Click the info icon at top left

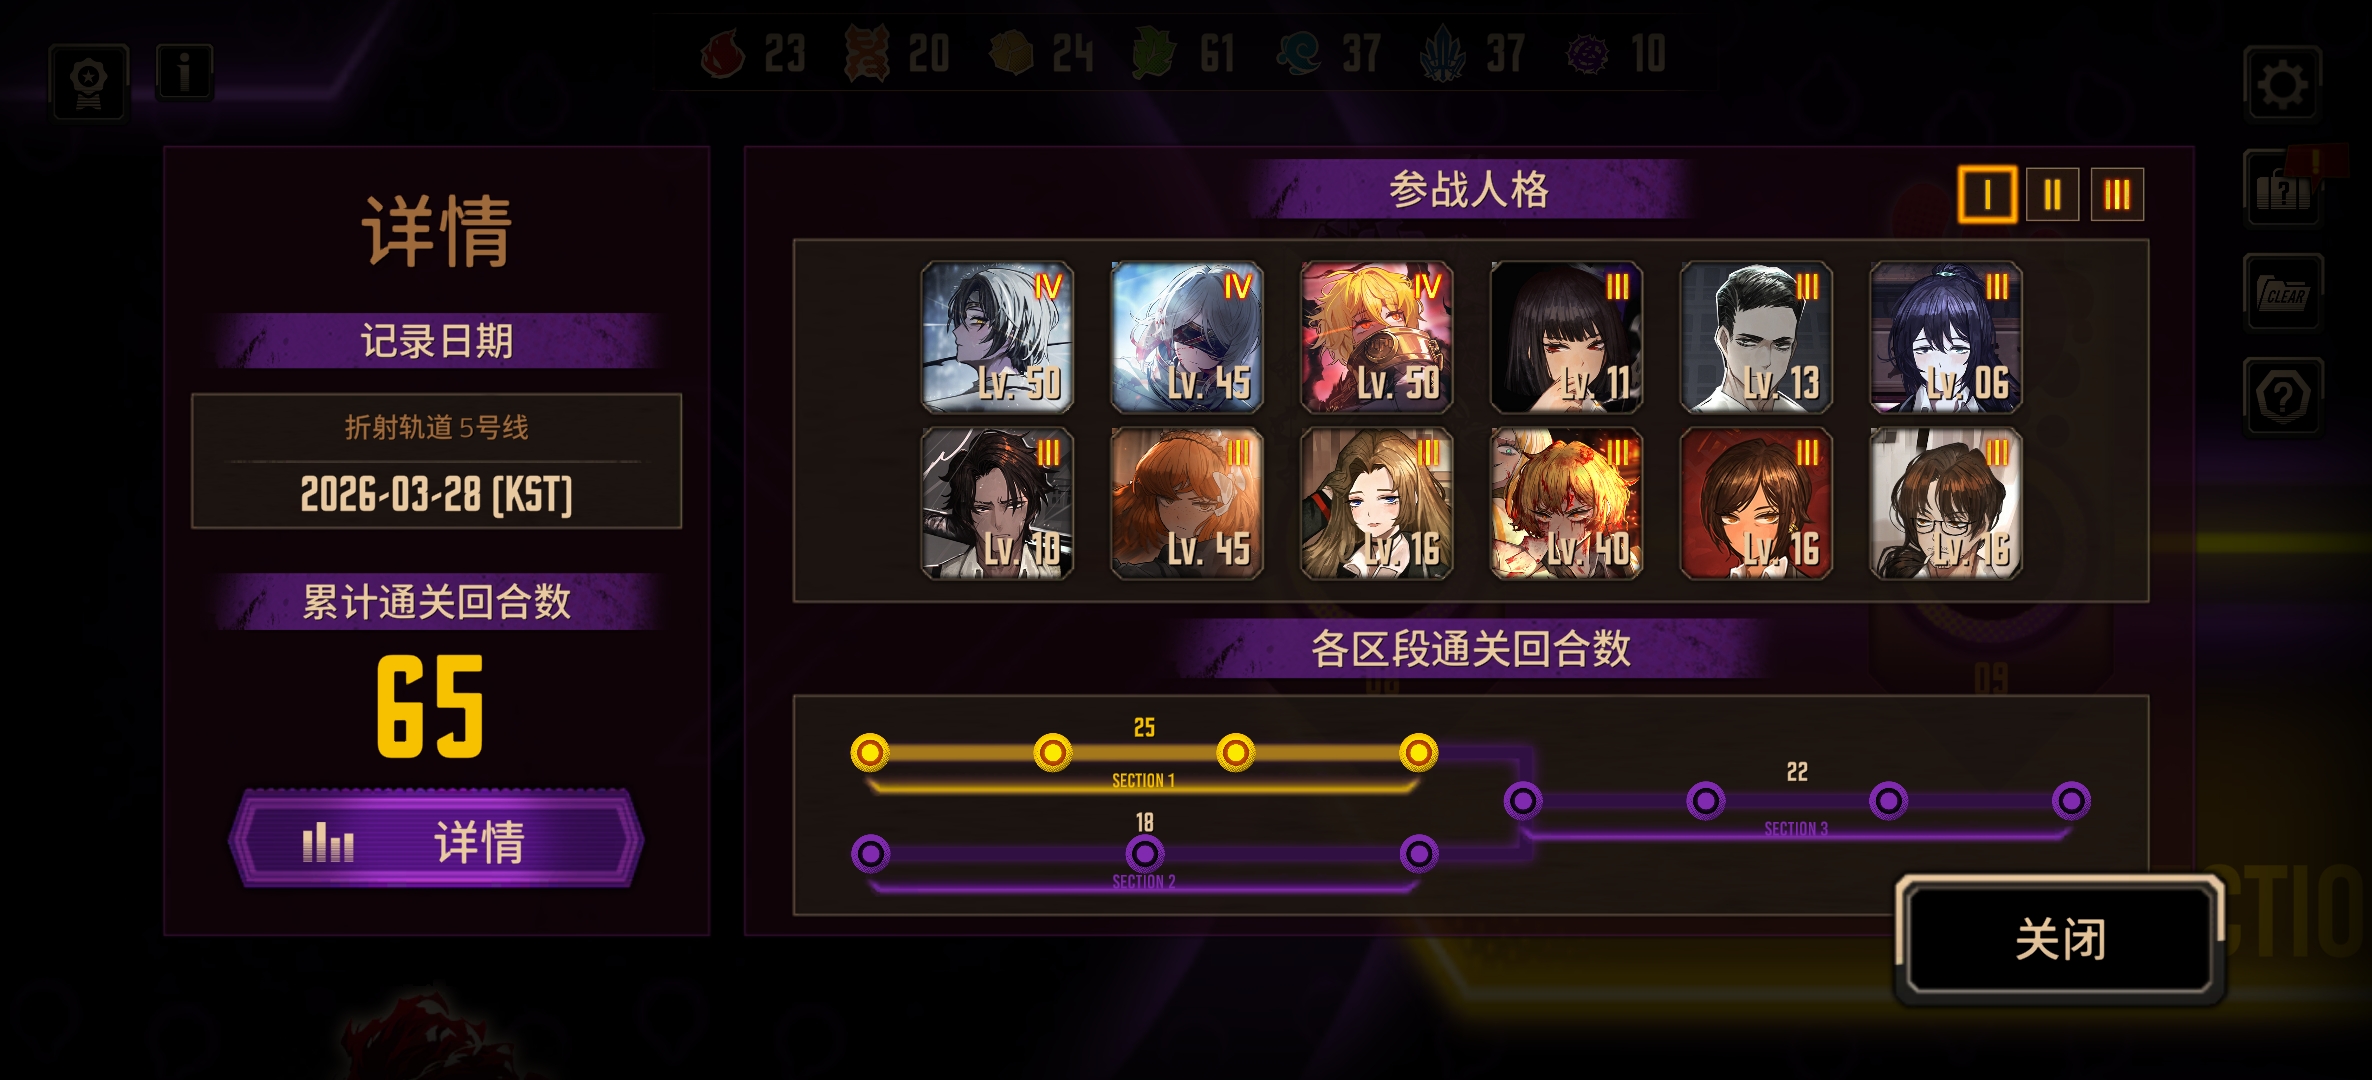tap(184, 73)
